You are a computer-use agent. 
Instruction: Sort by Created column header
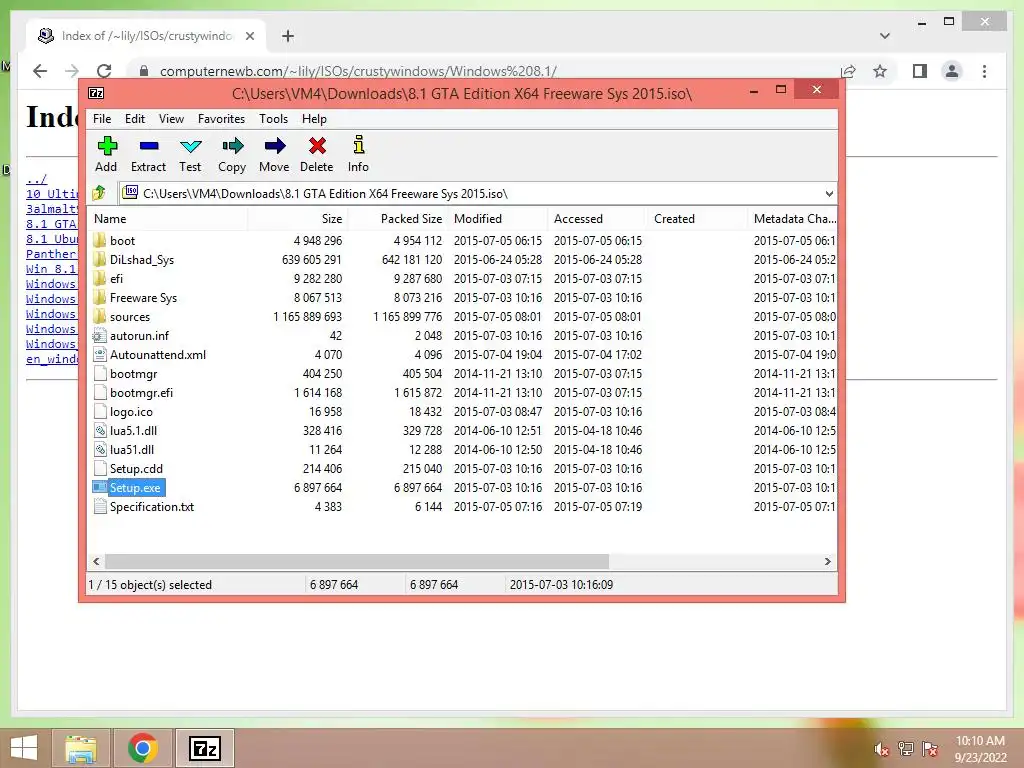coord(697,219)
